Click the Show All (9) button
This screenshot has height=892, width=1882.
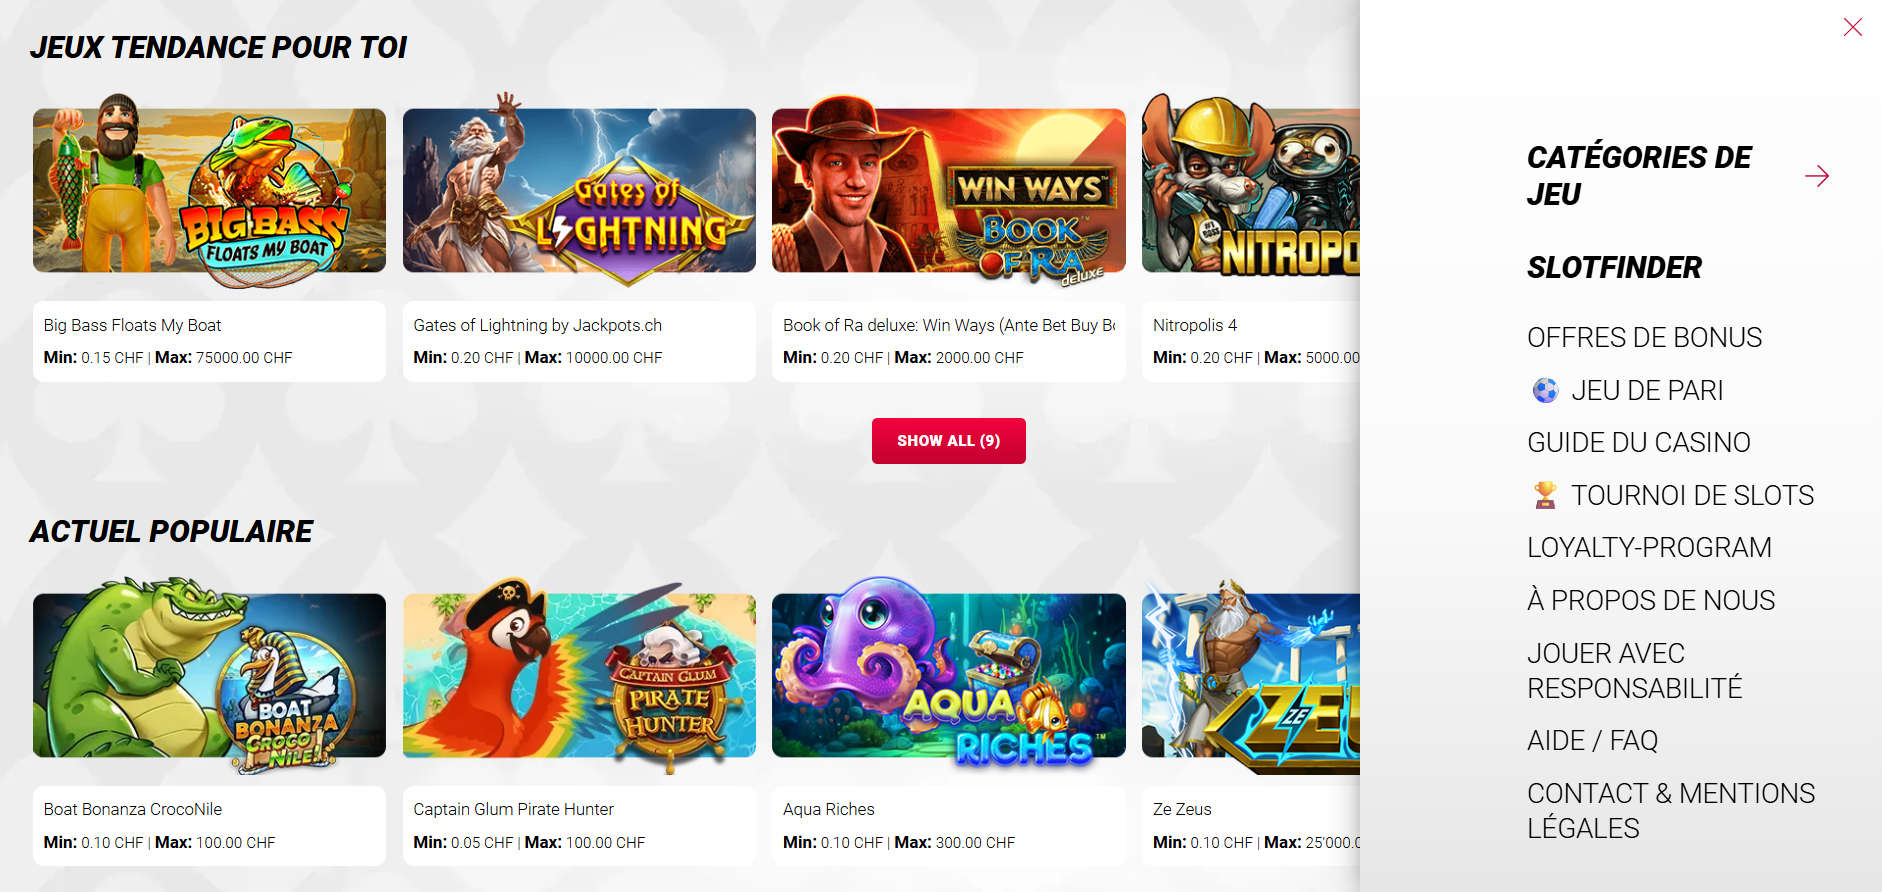pos(948,441)
